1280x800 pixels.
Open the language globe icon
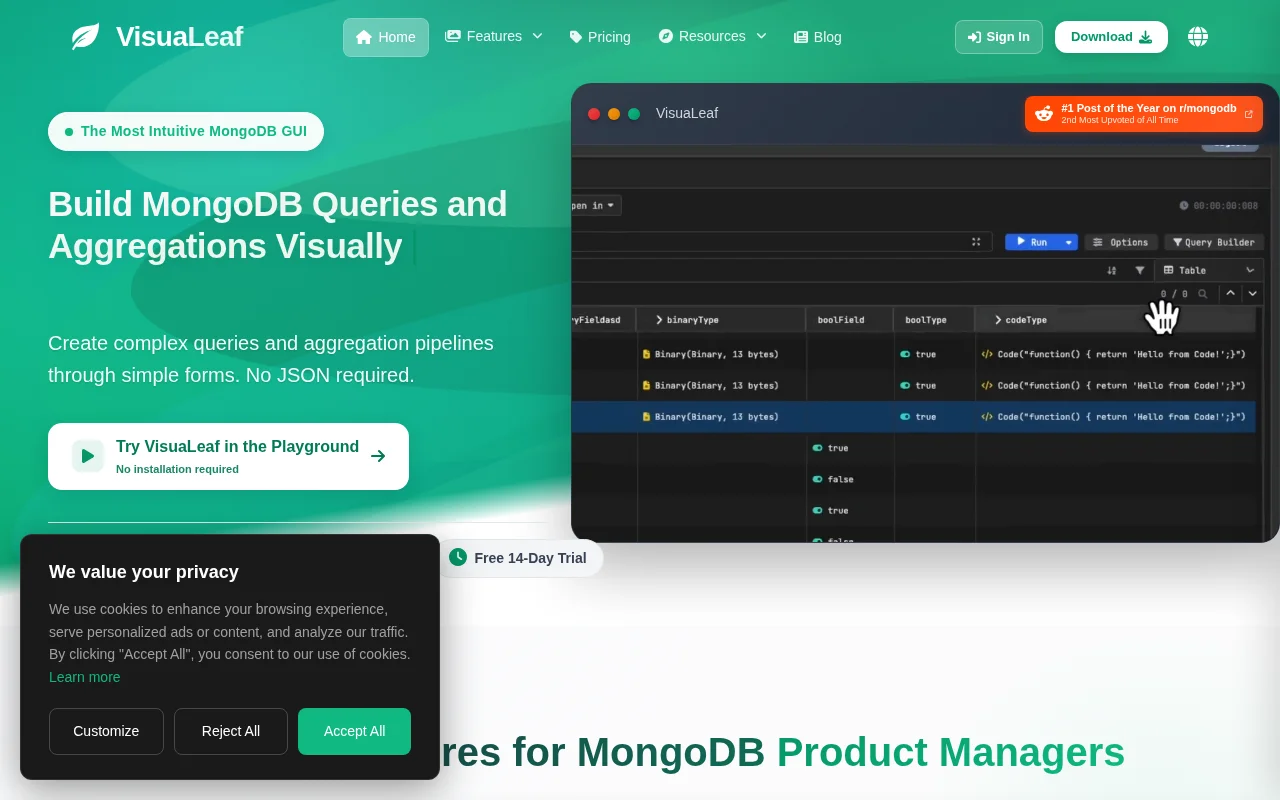point(1198,37)
